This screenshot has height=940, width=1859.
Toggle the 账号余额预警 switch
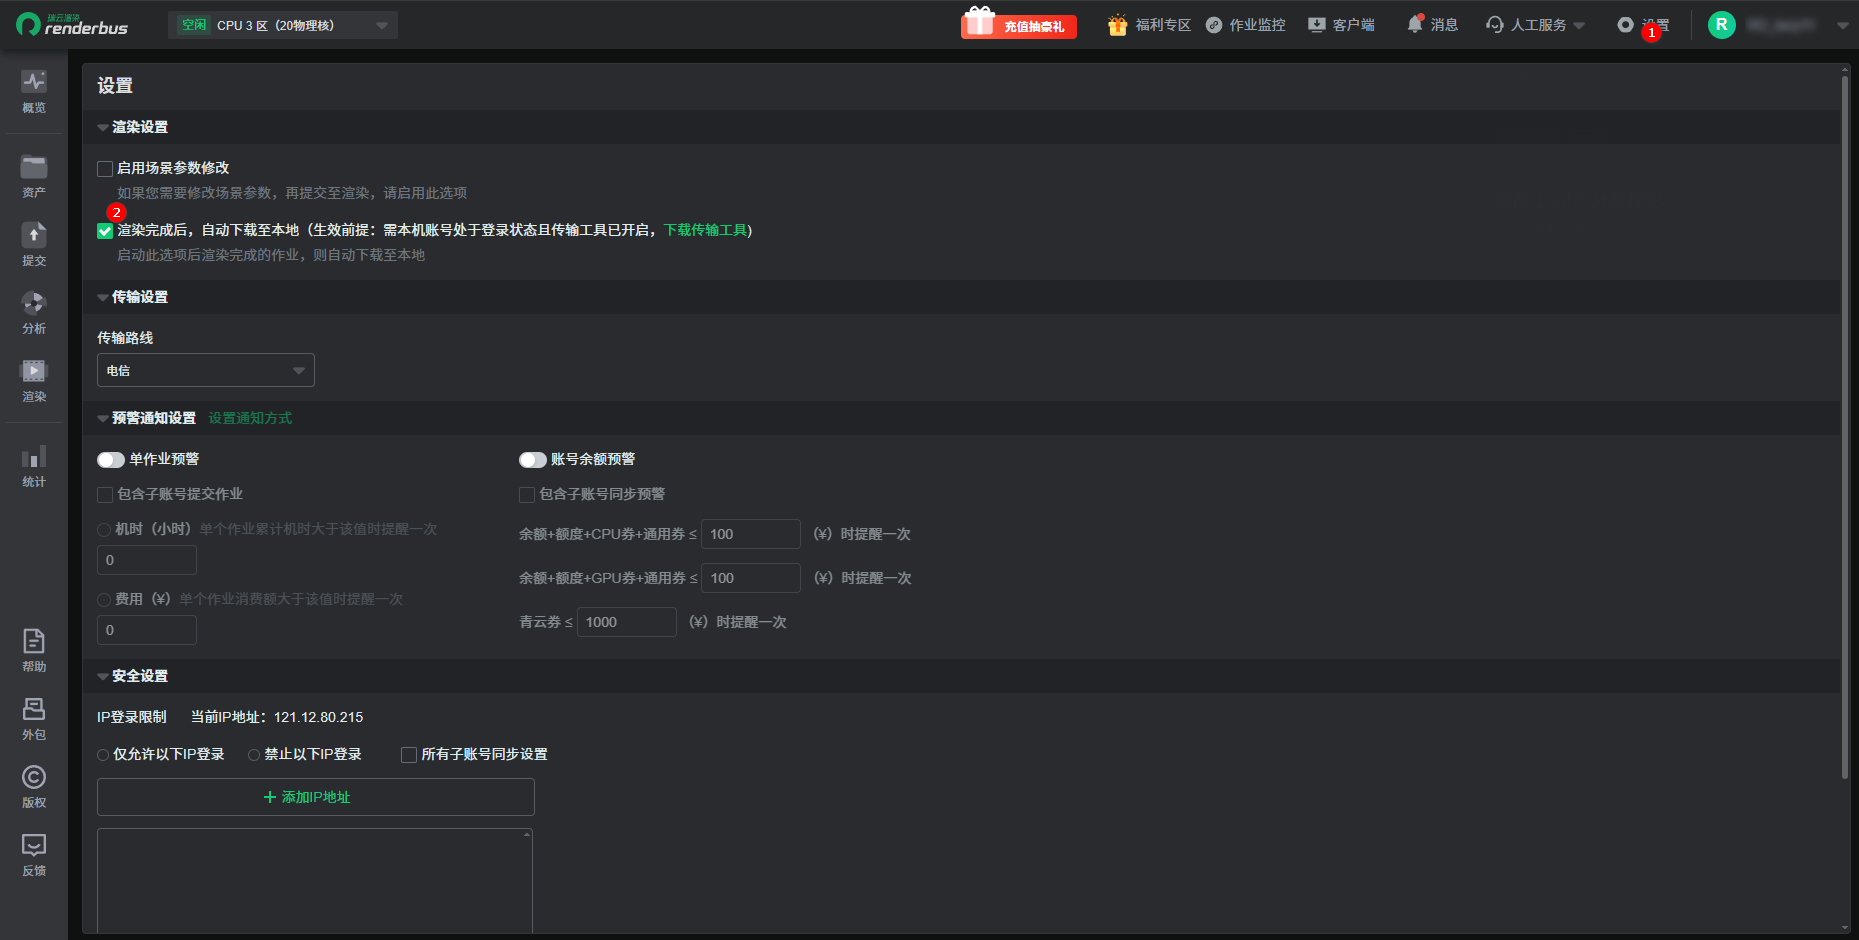coord(533,460)
